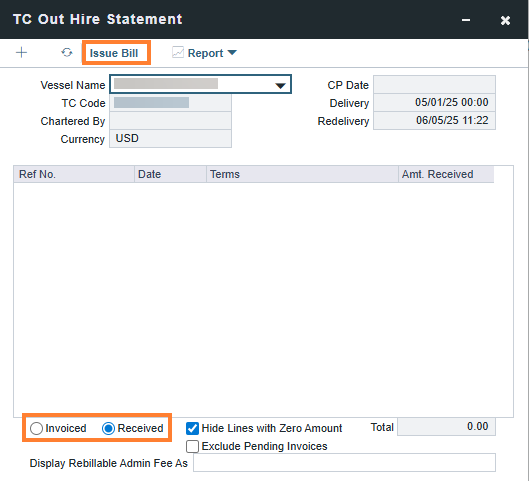
Task: Click the CP Date field
Action: pos(434,84)
